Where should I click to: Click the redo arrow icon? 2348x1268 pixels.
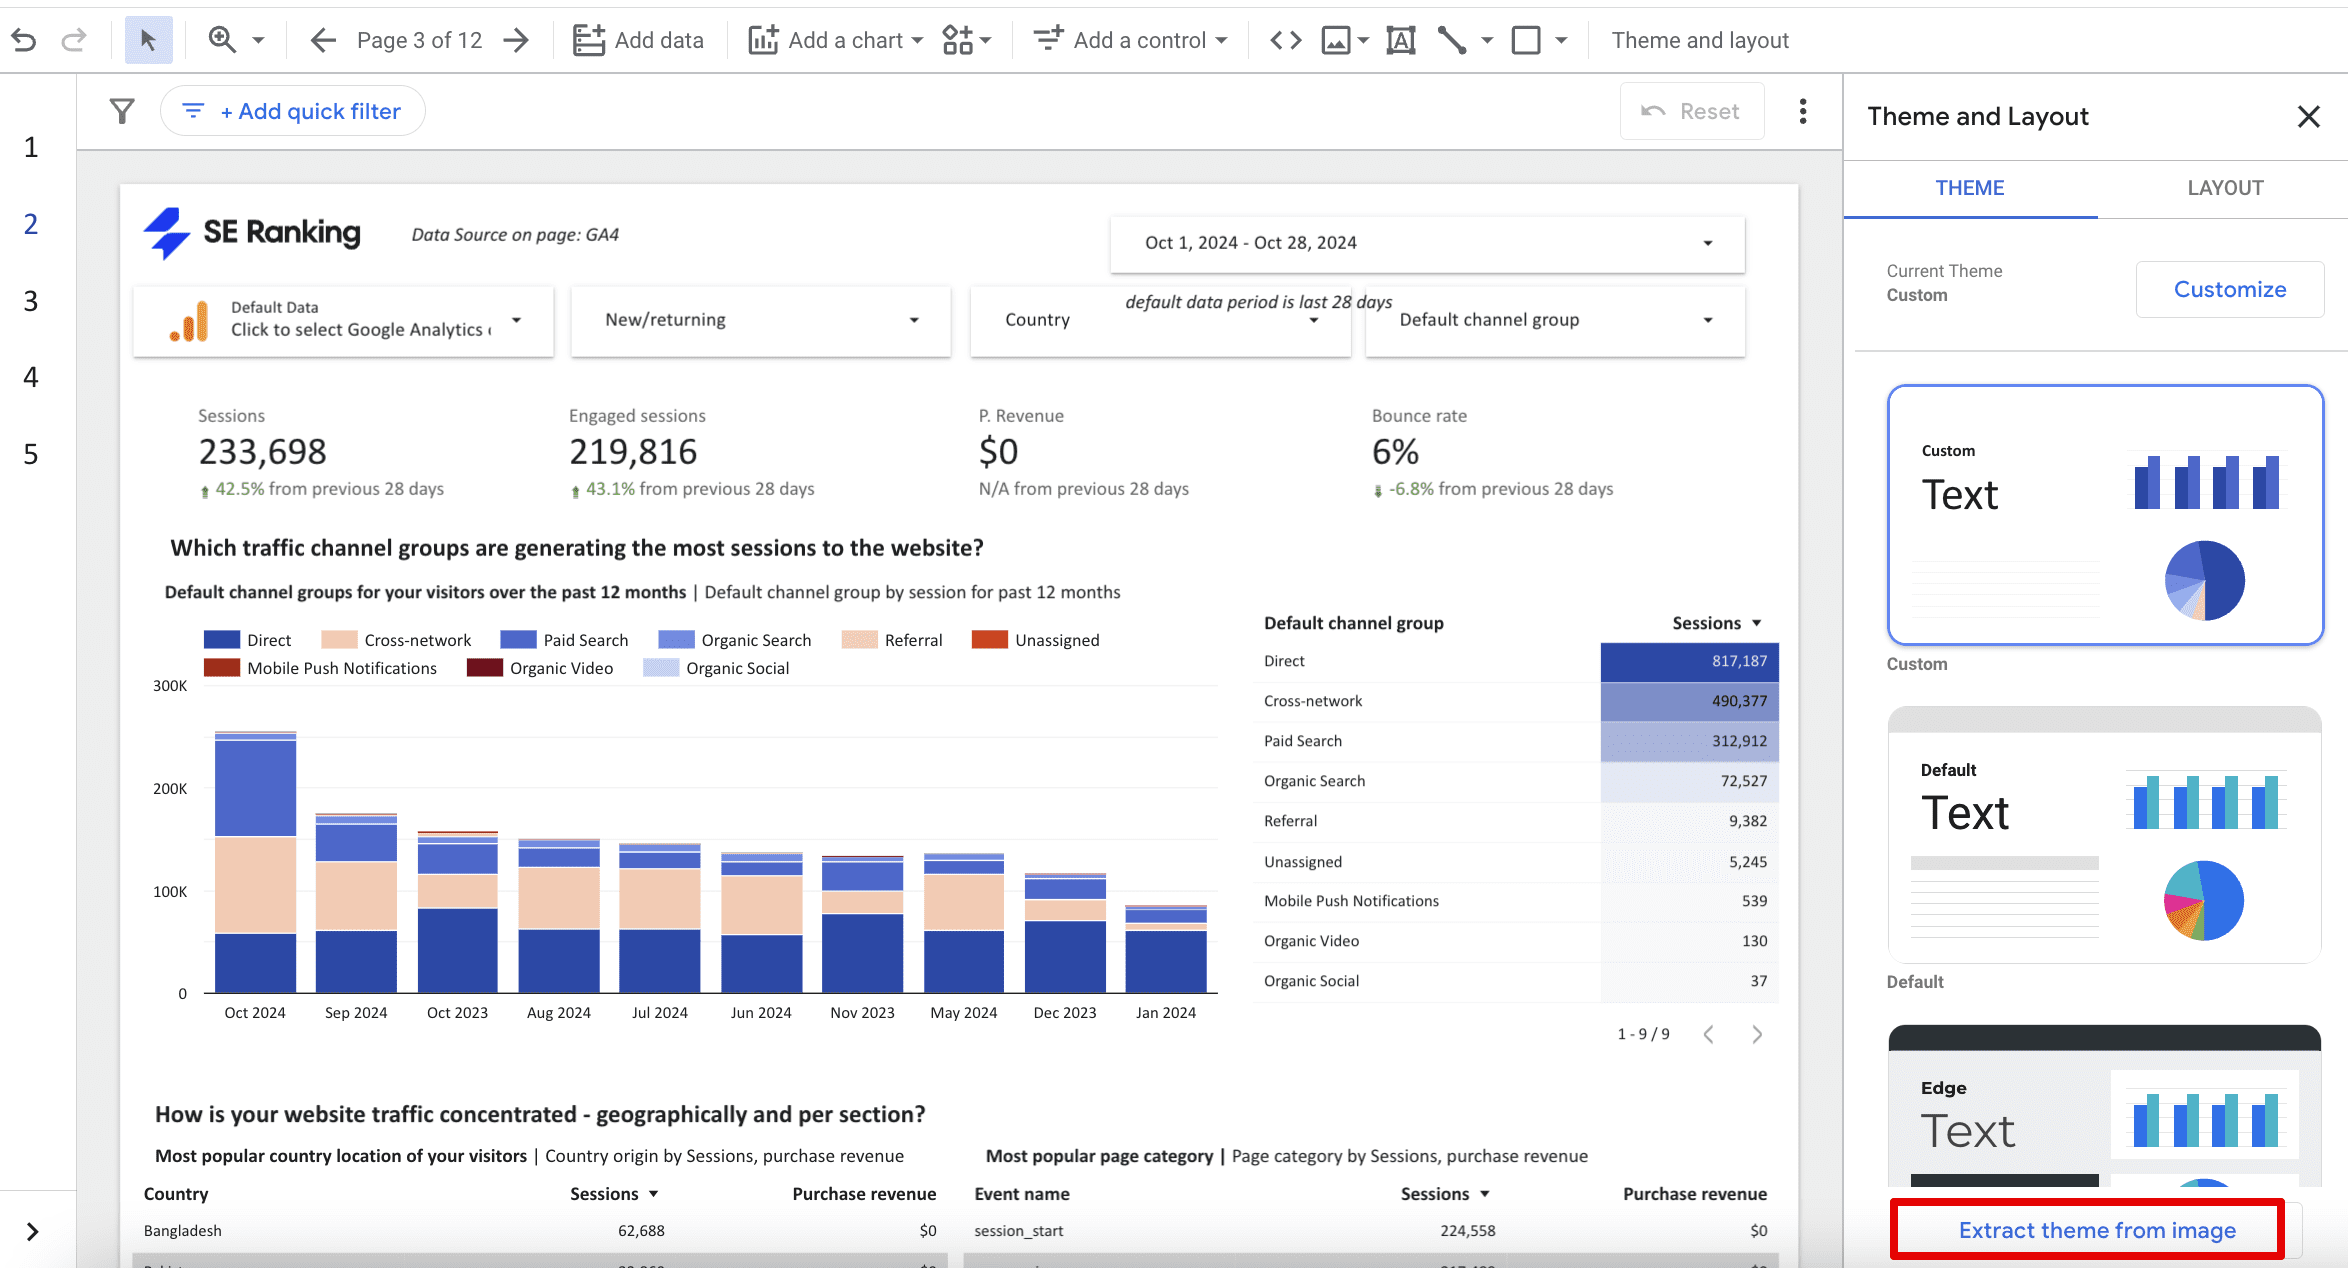73,39
